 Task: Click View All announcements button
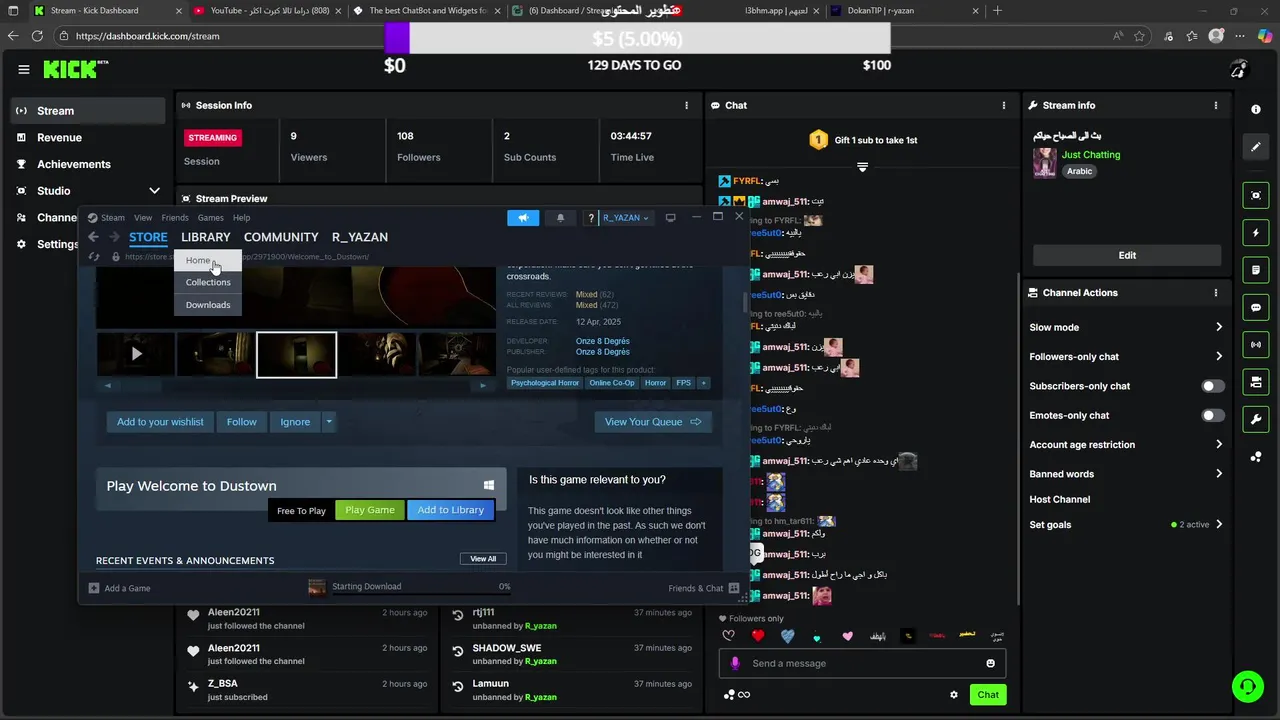[483, 559]
